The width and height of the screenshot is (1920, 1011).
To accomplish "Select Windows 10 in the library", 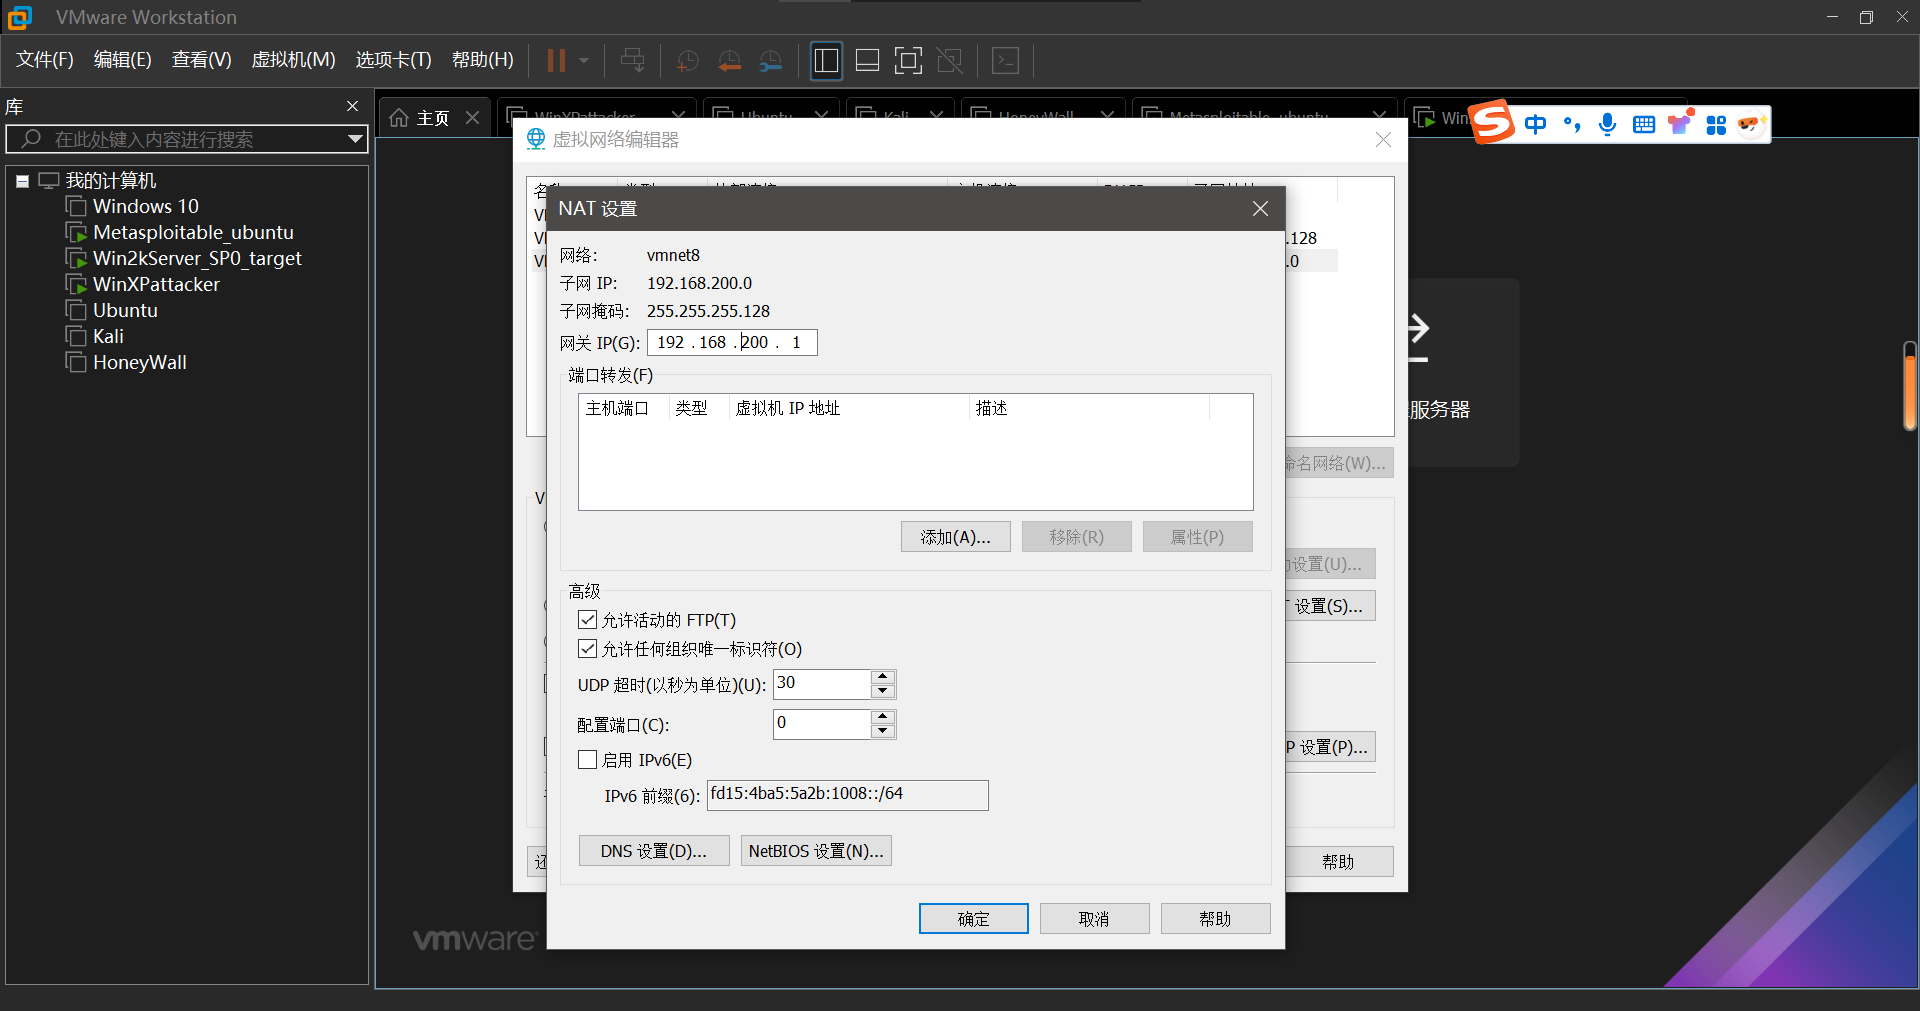I will 146,206.
